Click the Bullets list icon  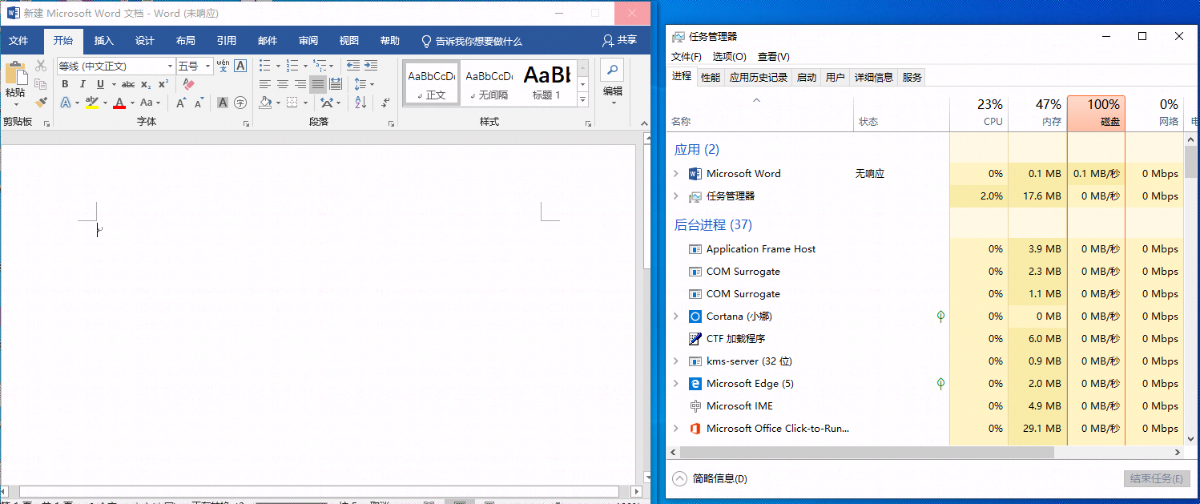click(265, 65)
